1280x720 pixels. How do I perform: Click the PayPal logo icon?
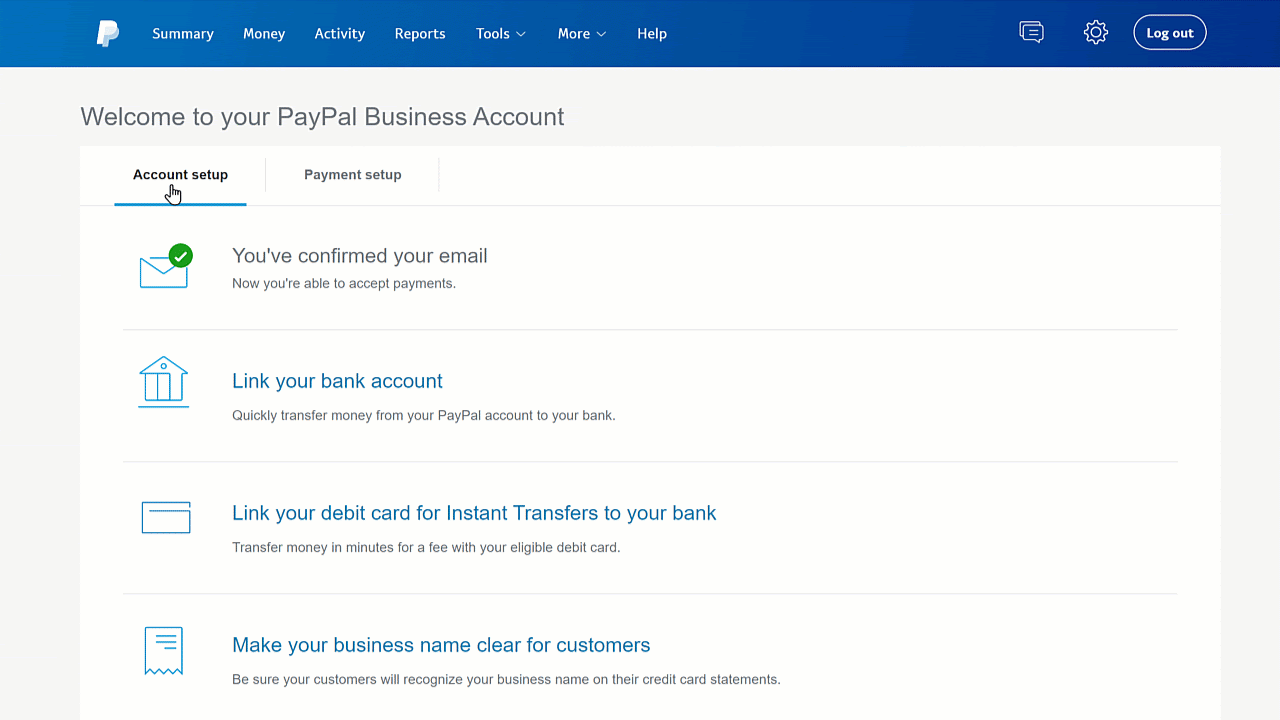[x=107, y=33]
